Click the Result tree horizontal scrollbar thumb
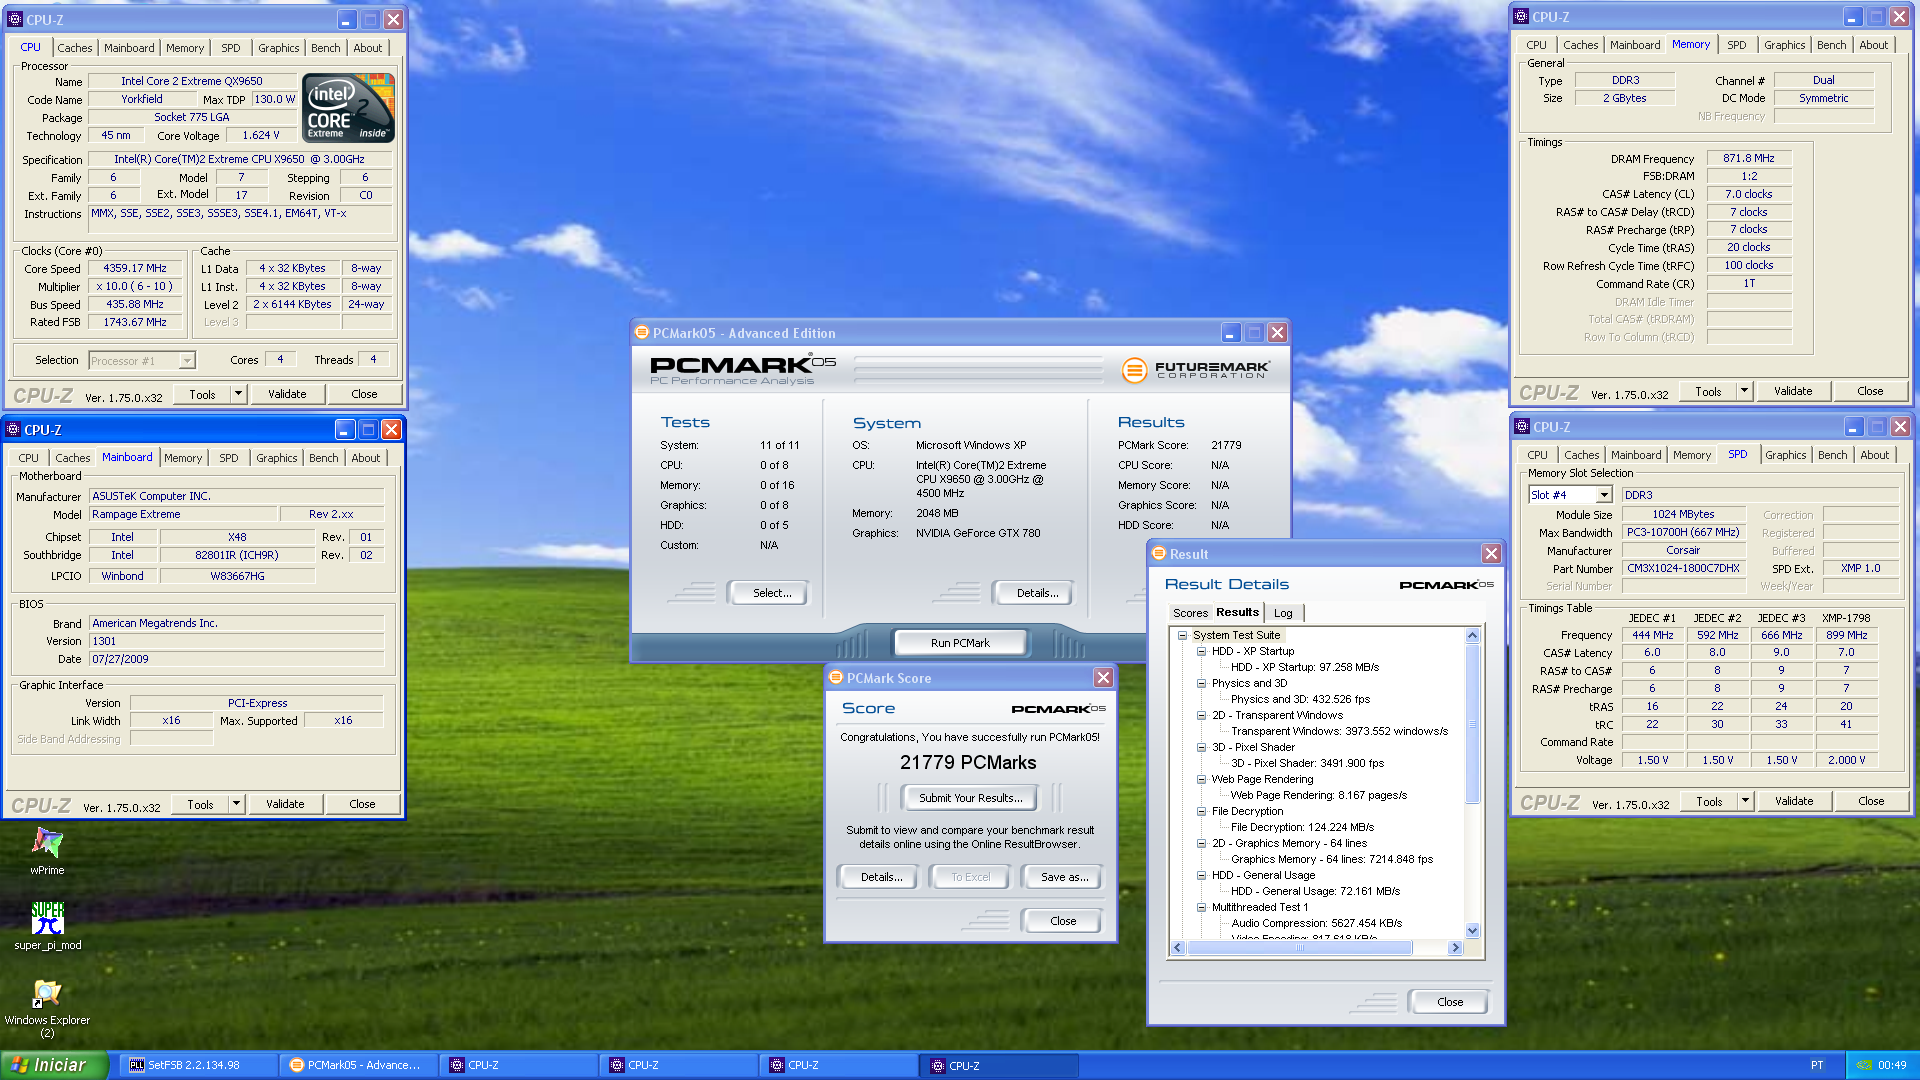 click(x=1299, y=948)
